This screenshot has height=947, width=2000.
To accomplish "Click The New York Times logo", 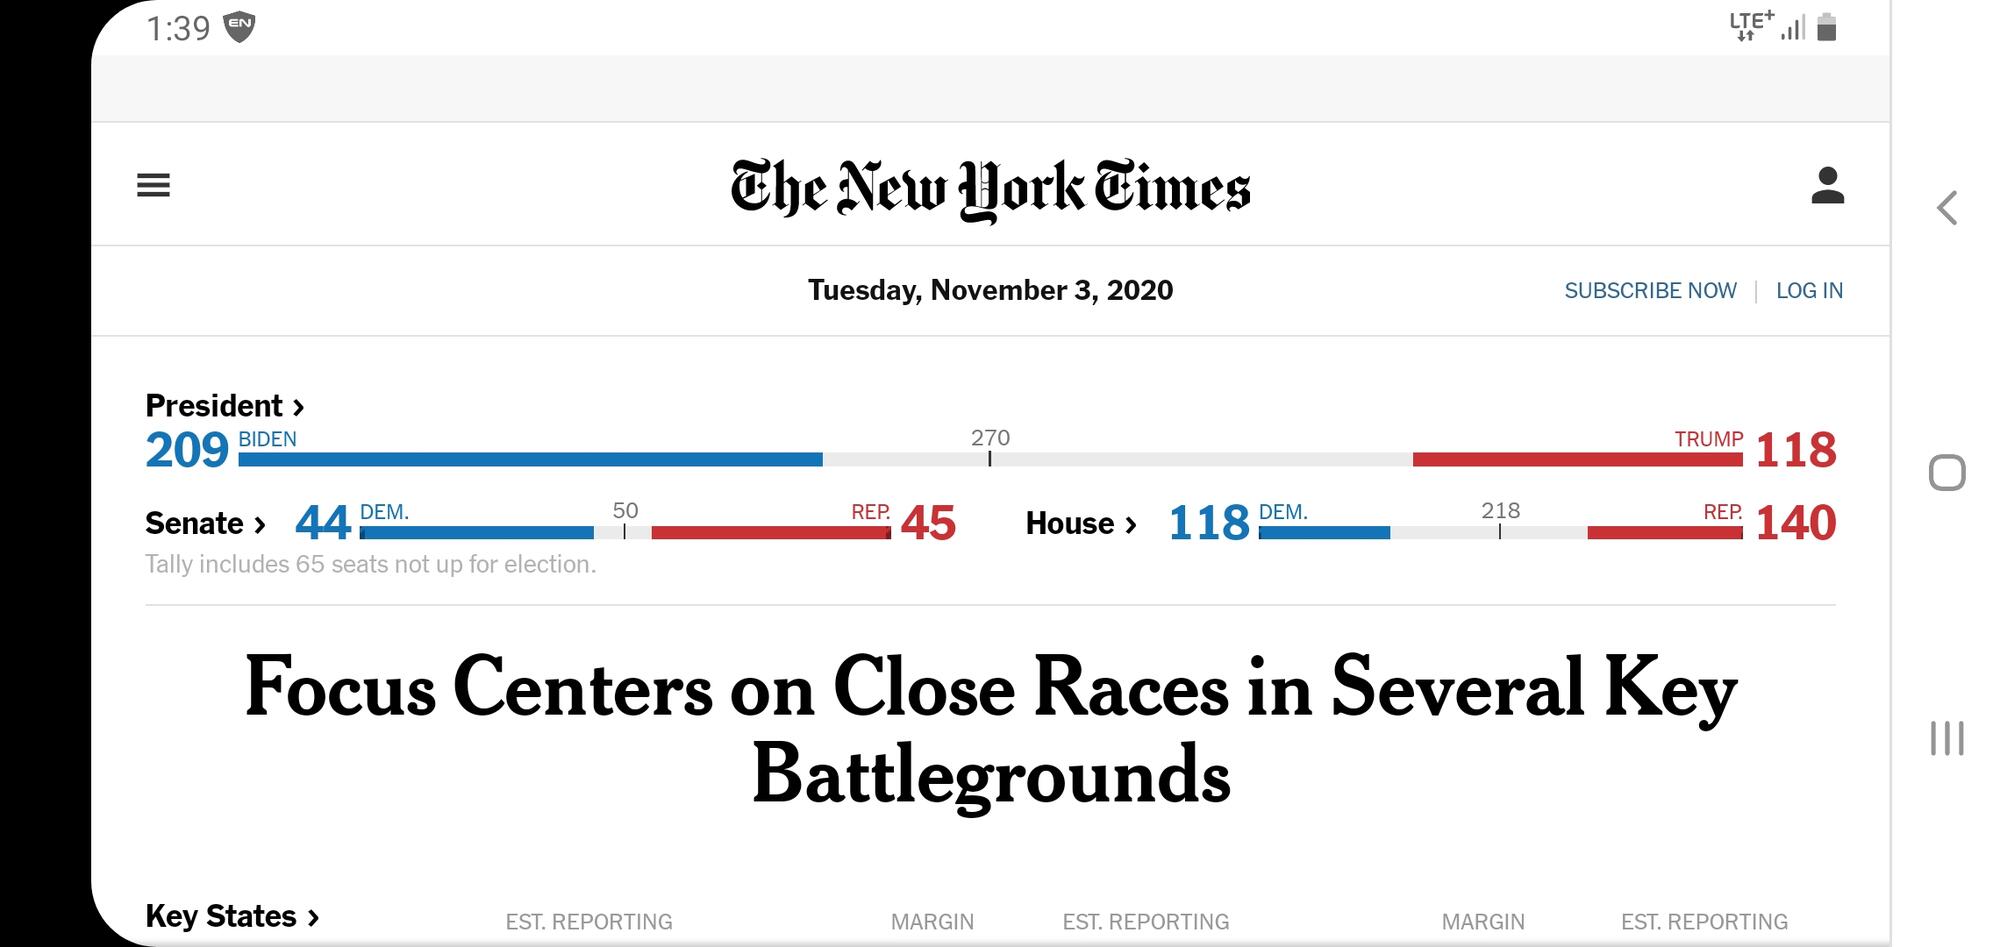I will click(990, 188).
